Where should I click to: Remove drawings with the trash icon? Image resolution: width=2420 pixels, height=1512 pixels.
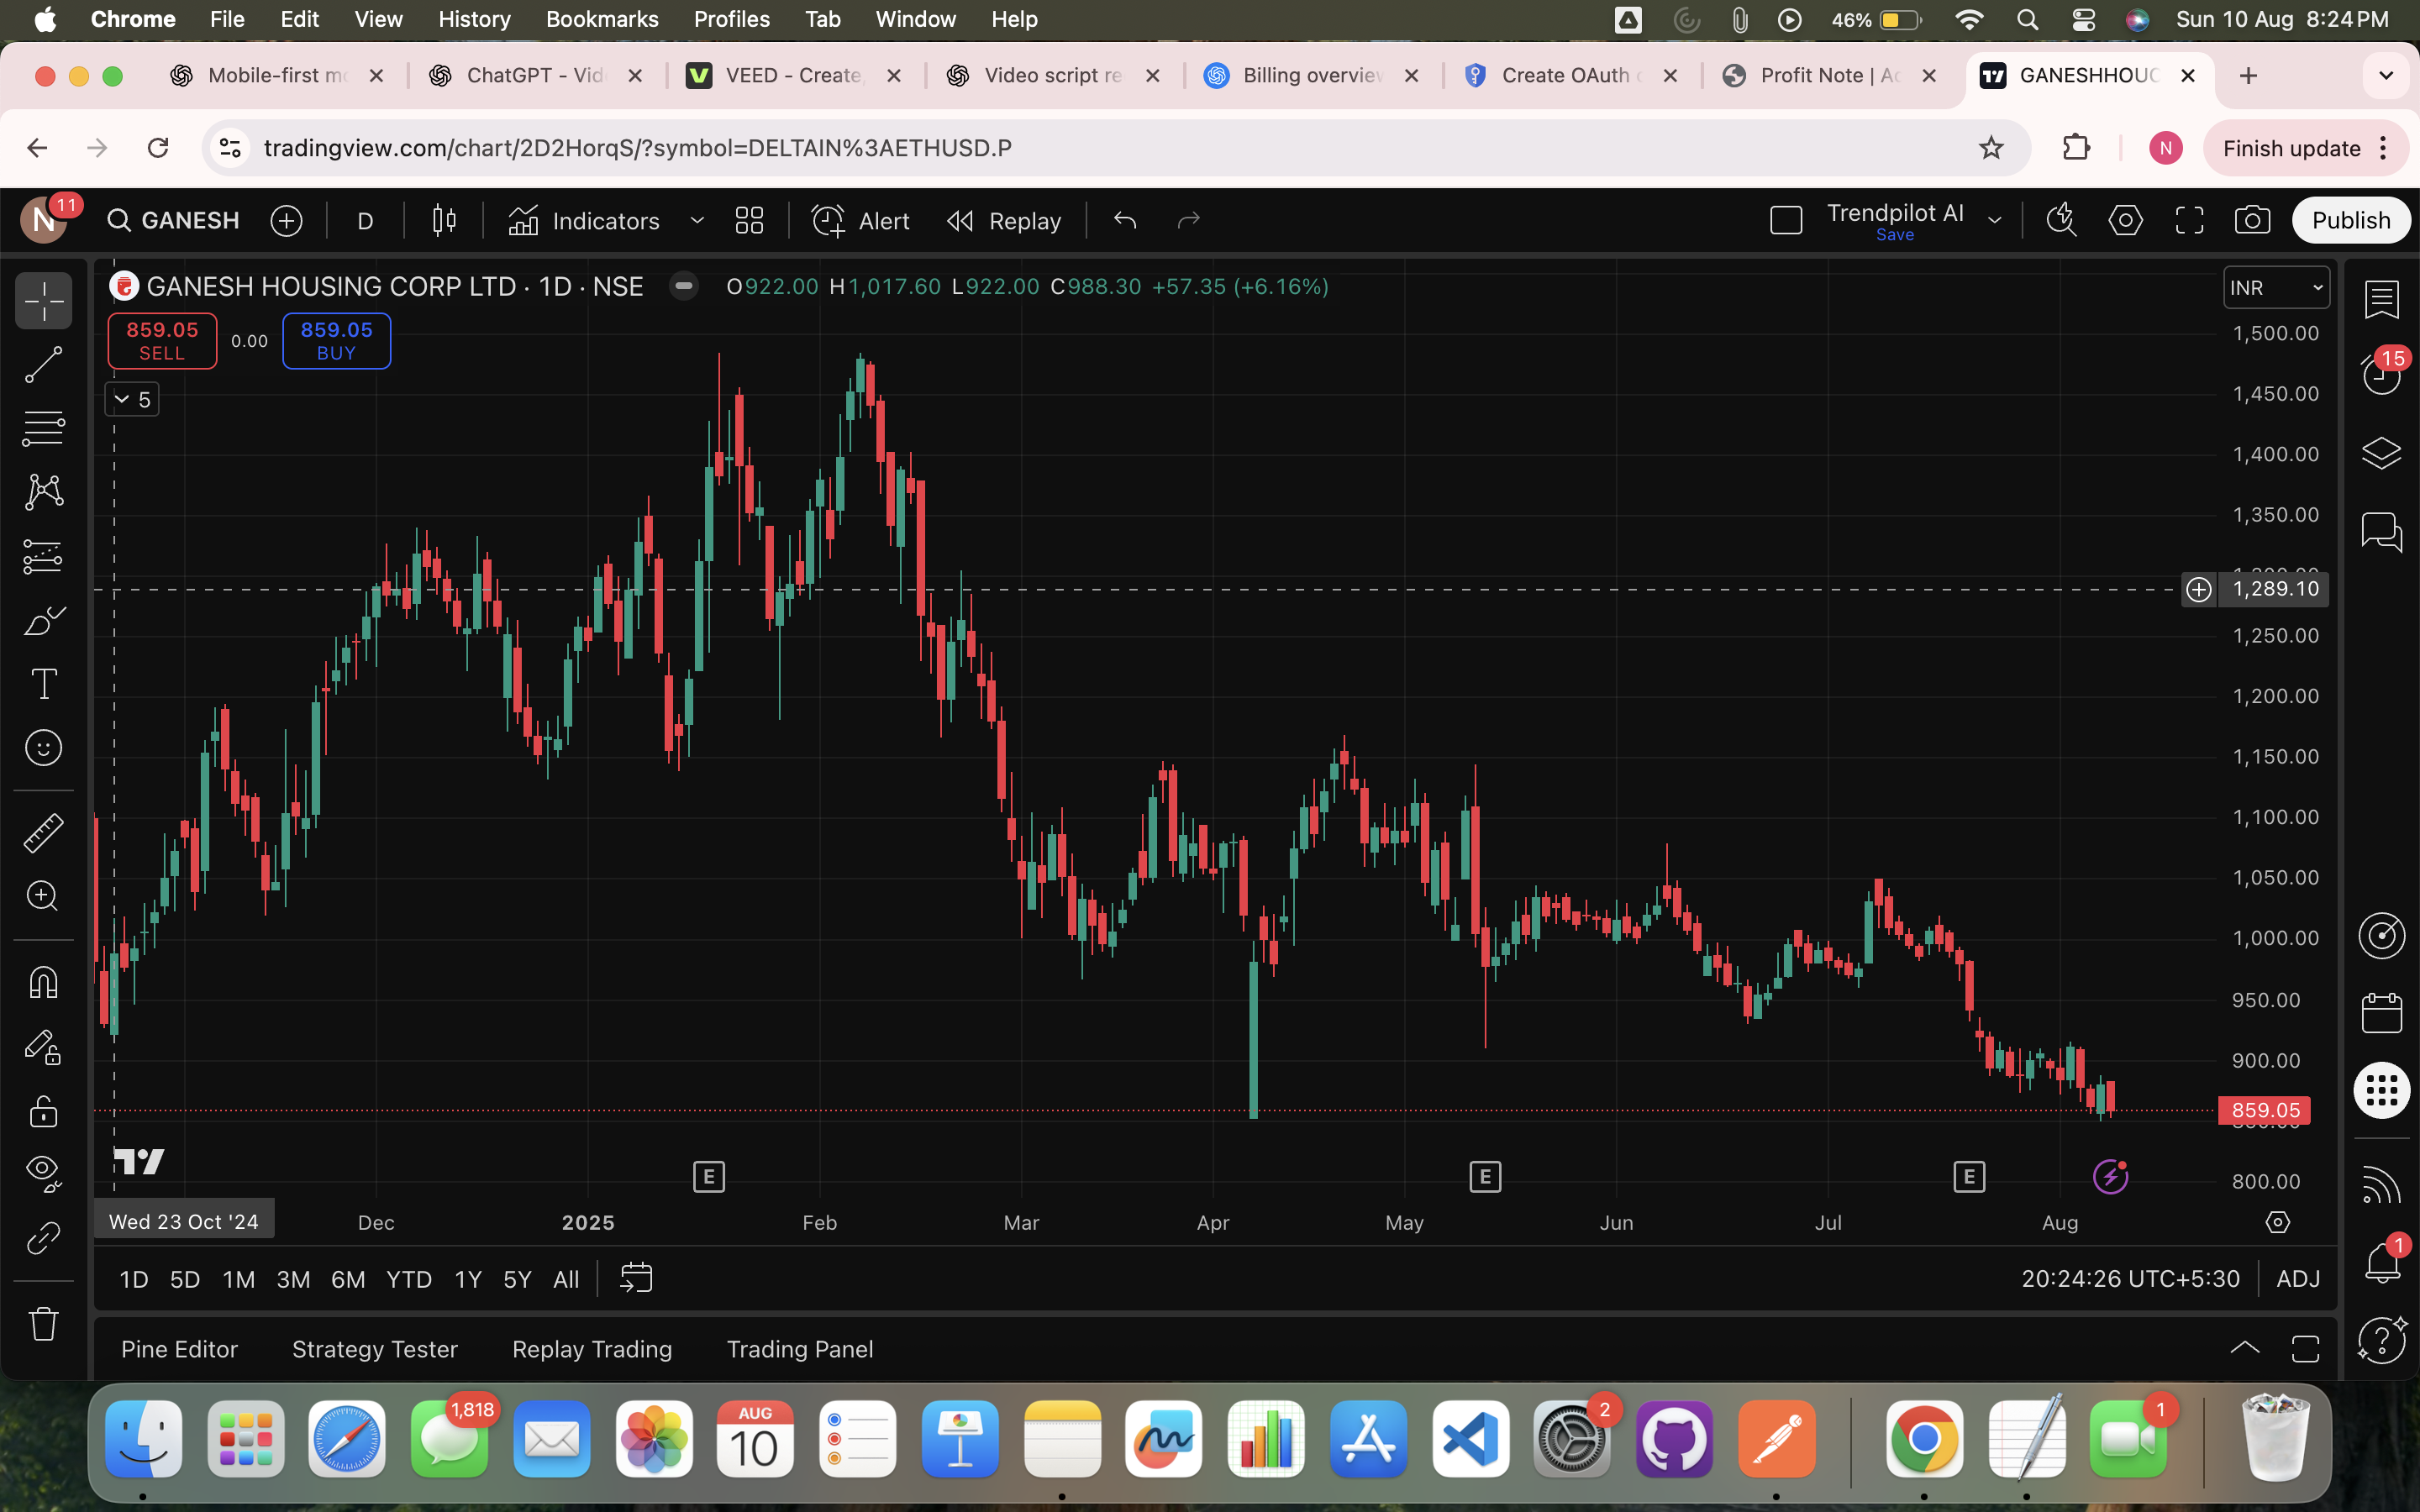pos(43,1324)
